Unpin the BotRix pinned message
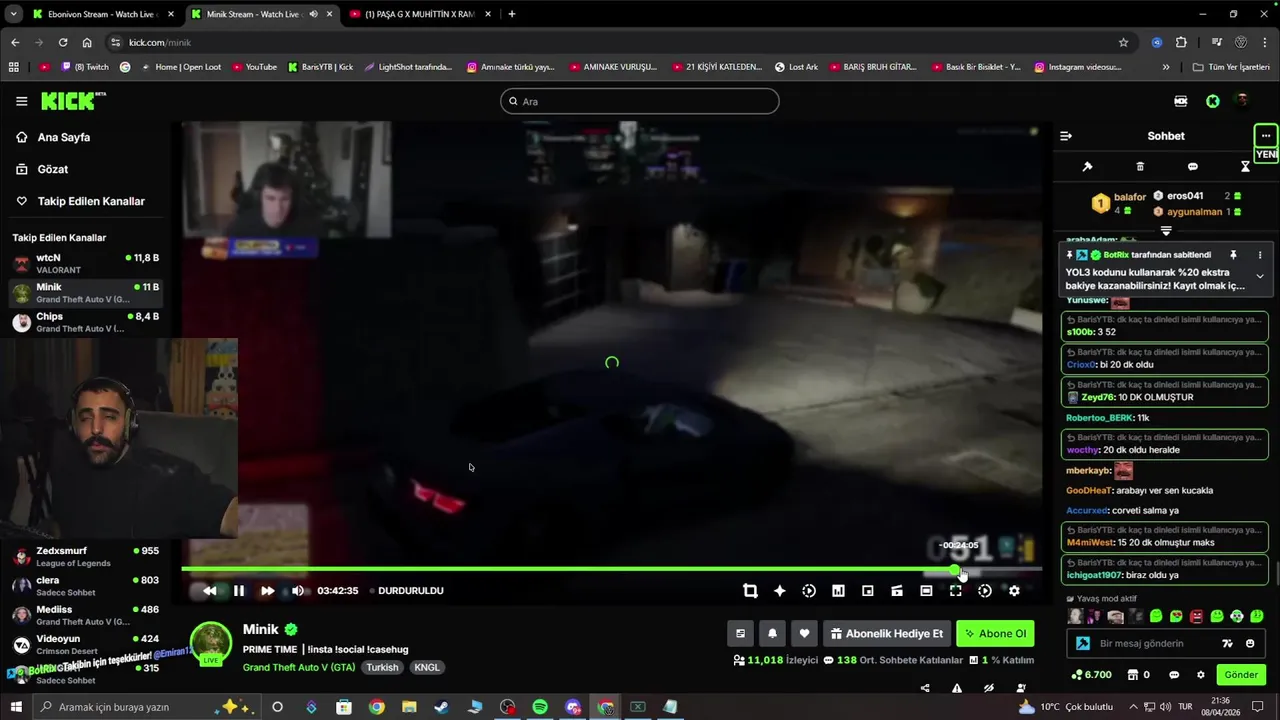This screenshot has width=1280, height=720. (x=1233, y=255)
